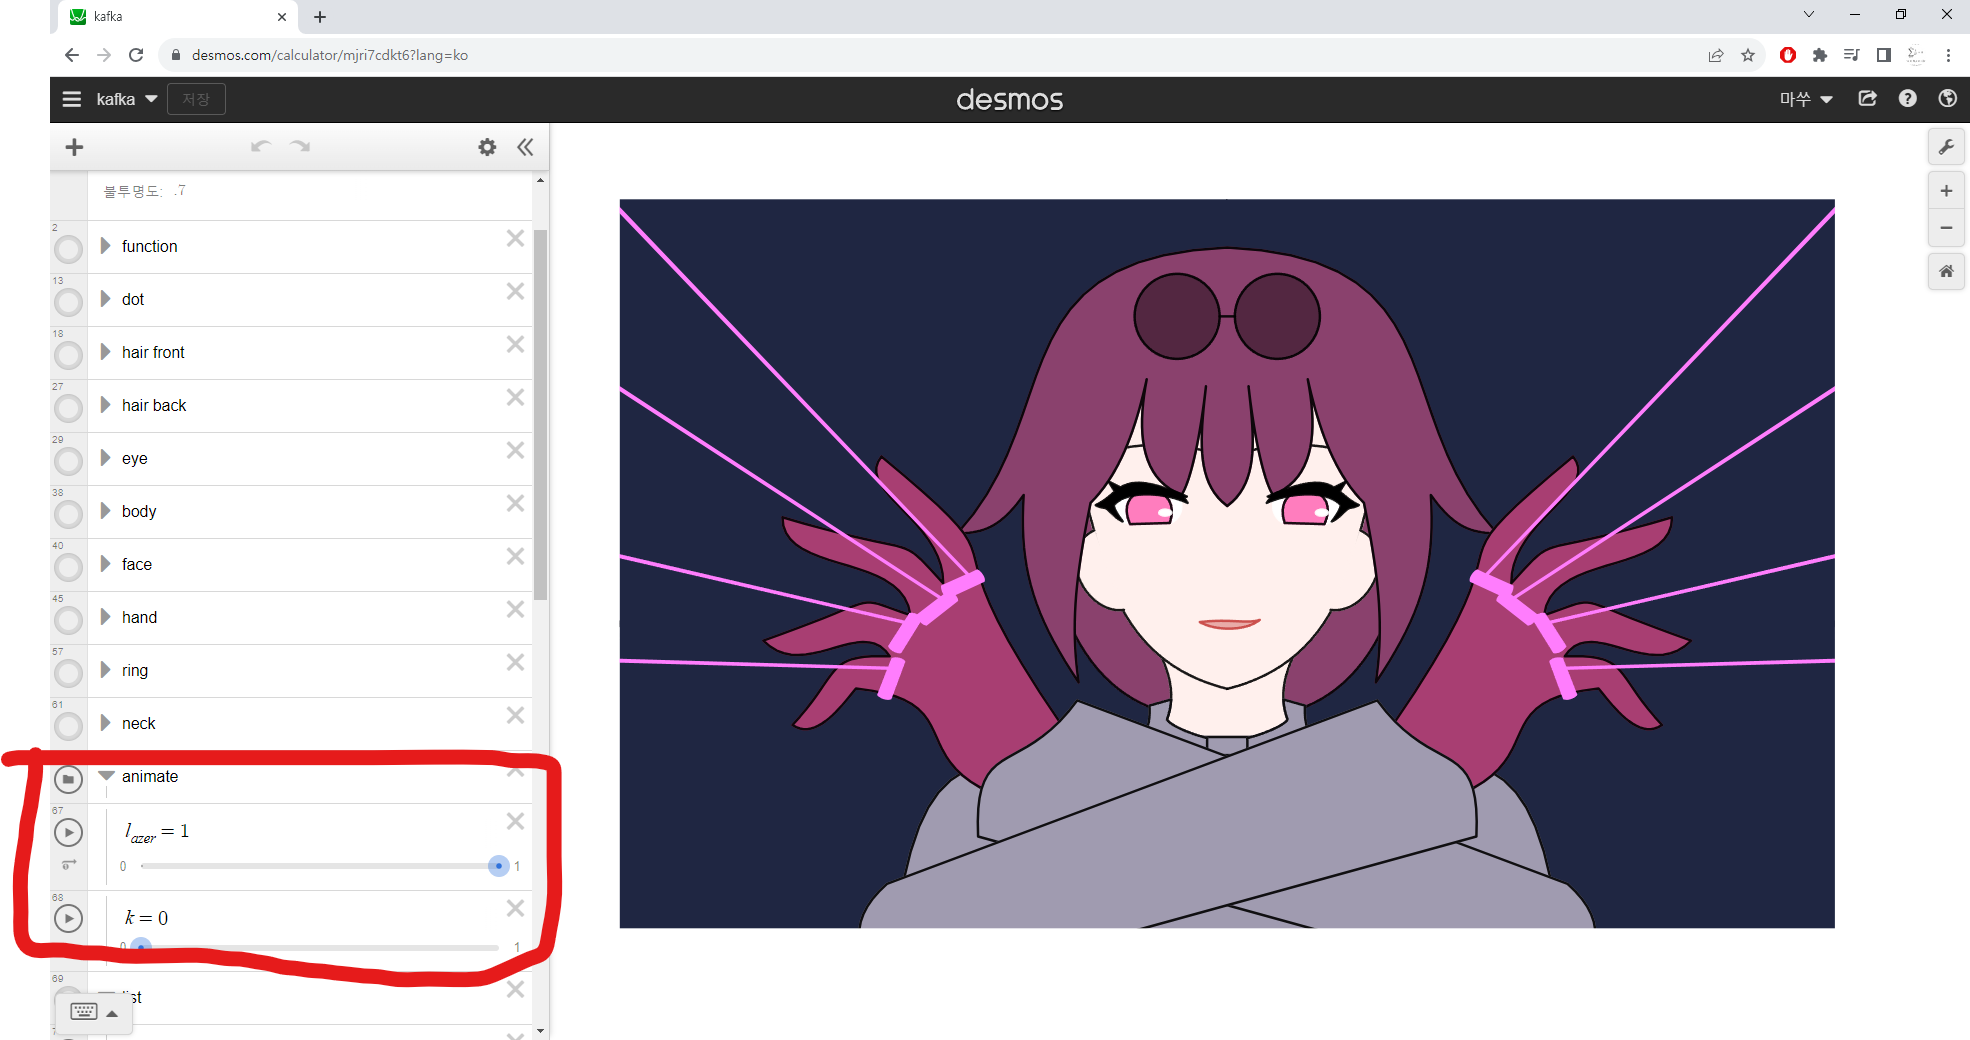
Task: Open browser extensions puzzle icon
Action: (x=1819, y=55)
